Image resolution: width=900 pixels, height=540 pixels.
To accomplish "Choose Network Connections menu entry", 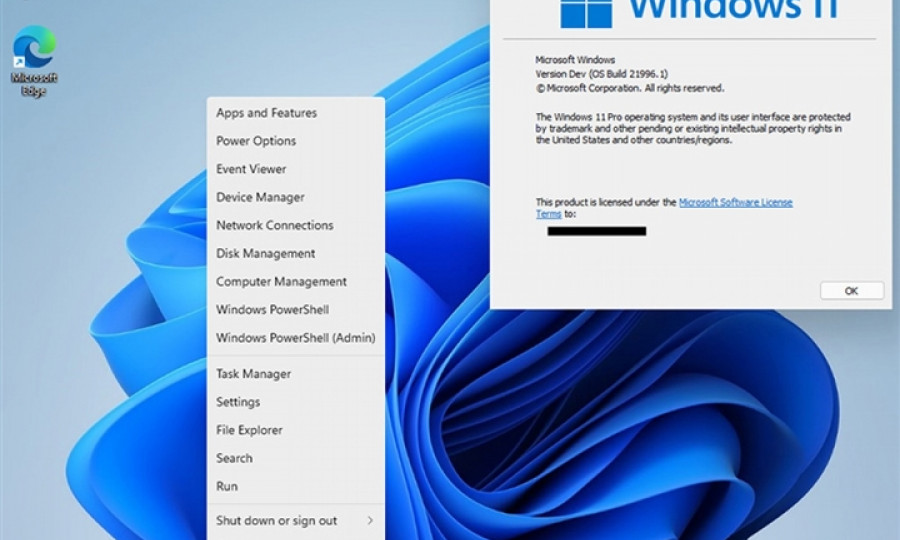I will coord(275,225).
